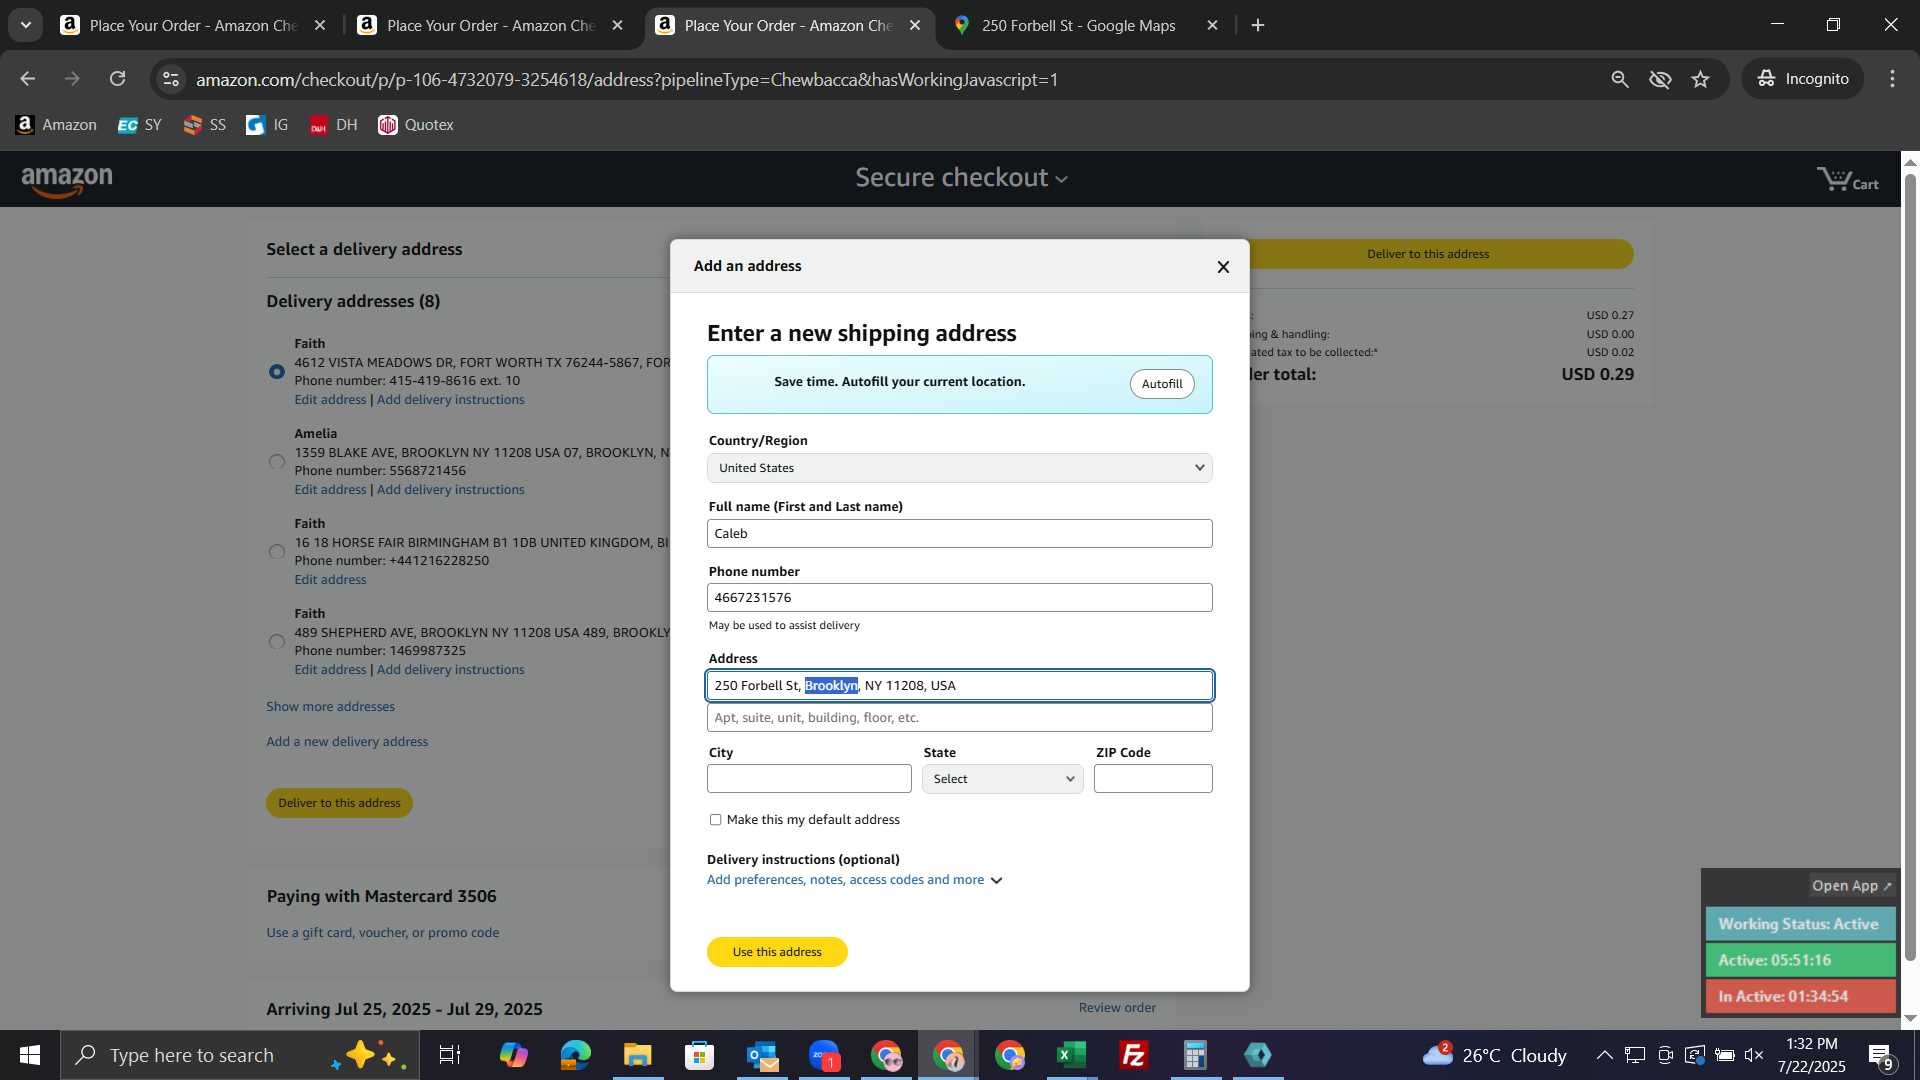Click the Autofill button
1920x1080 pixels.
click(1162, 384)
